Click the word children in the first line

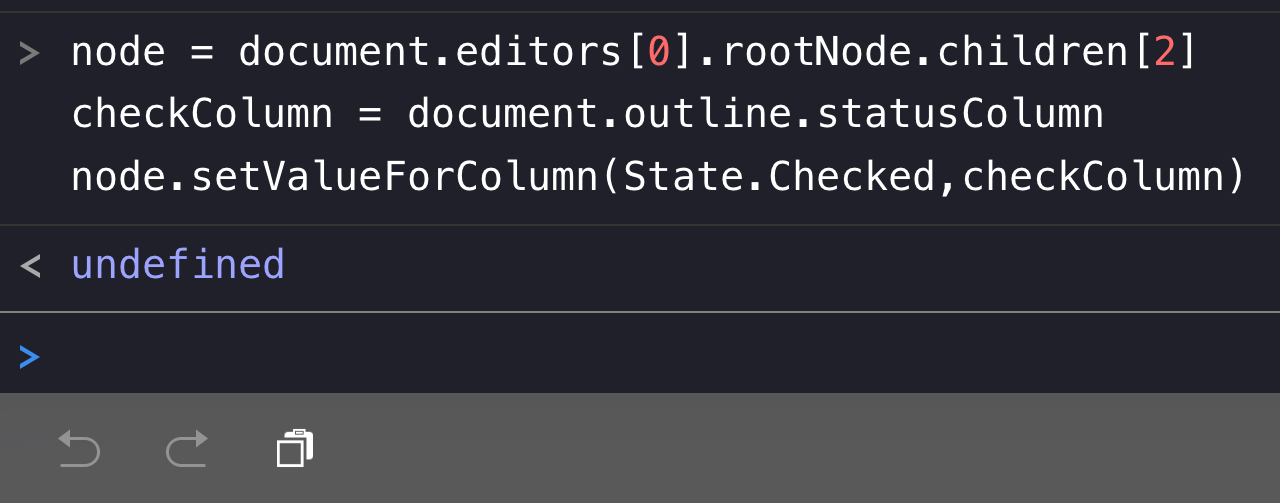click(1032, 52)
